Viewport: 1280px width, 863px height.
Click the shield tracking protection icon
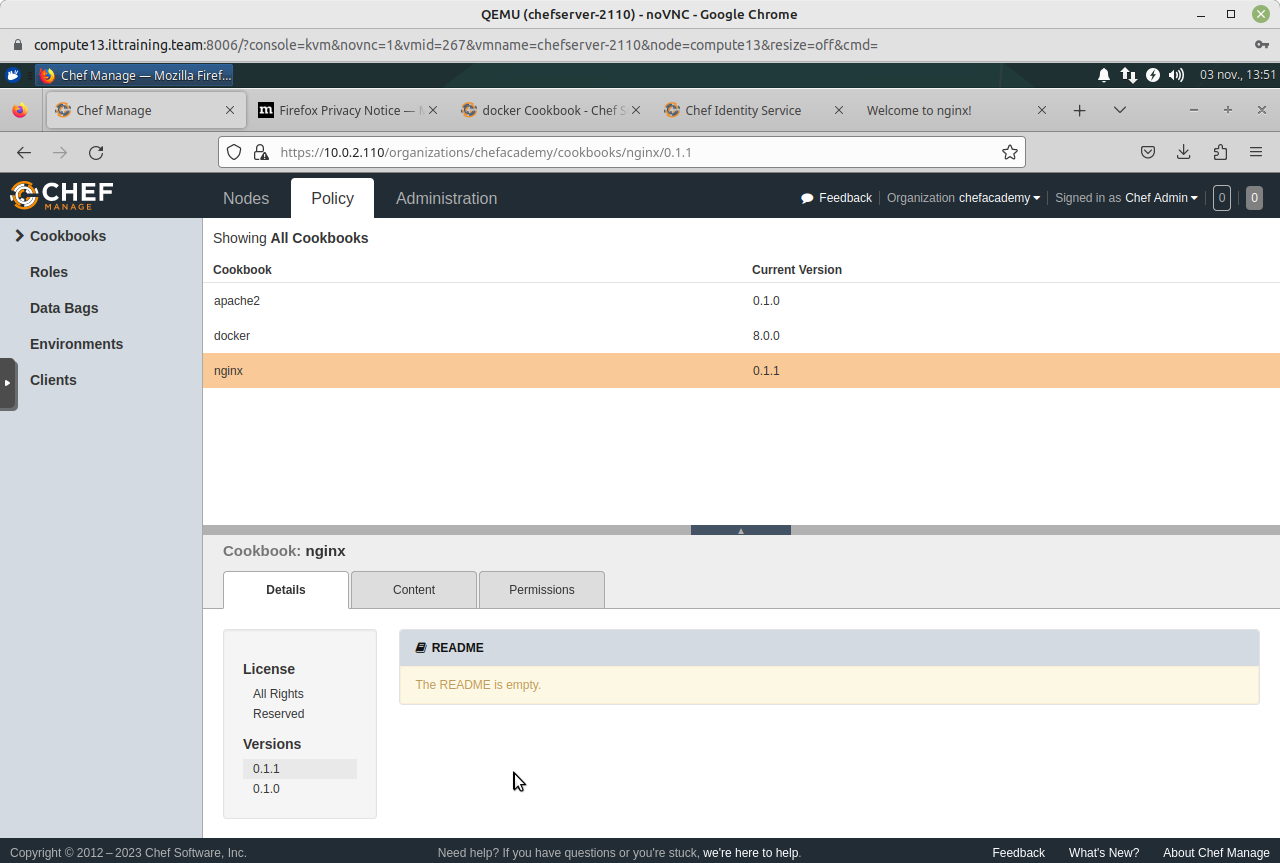pyautogui.click(x=234, y=152)
